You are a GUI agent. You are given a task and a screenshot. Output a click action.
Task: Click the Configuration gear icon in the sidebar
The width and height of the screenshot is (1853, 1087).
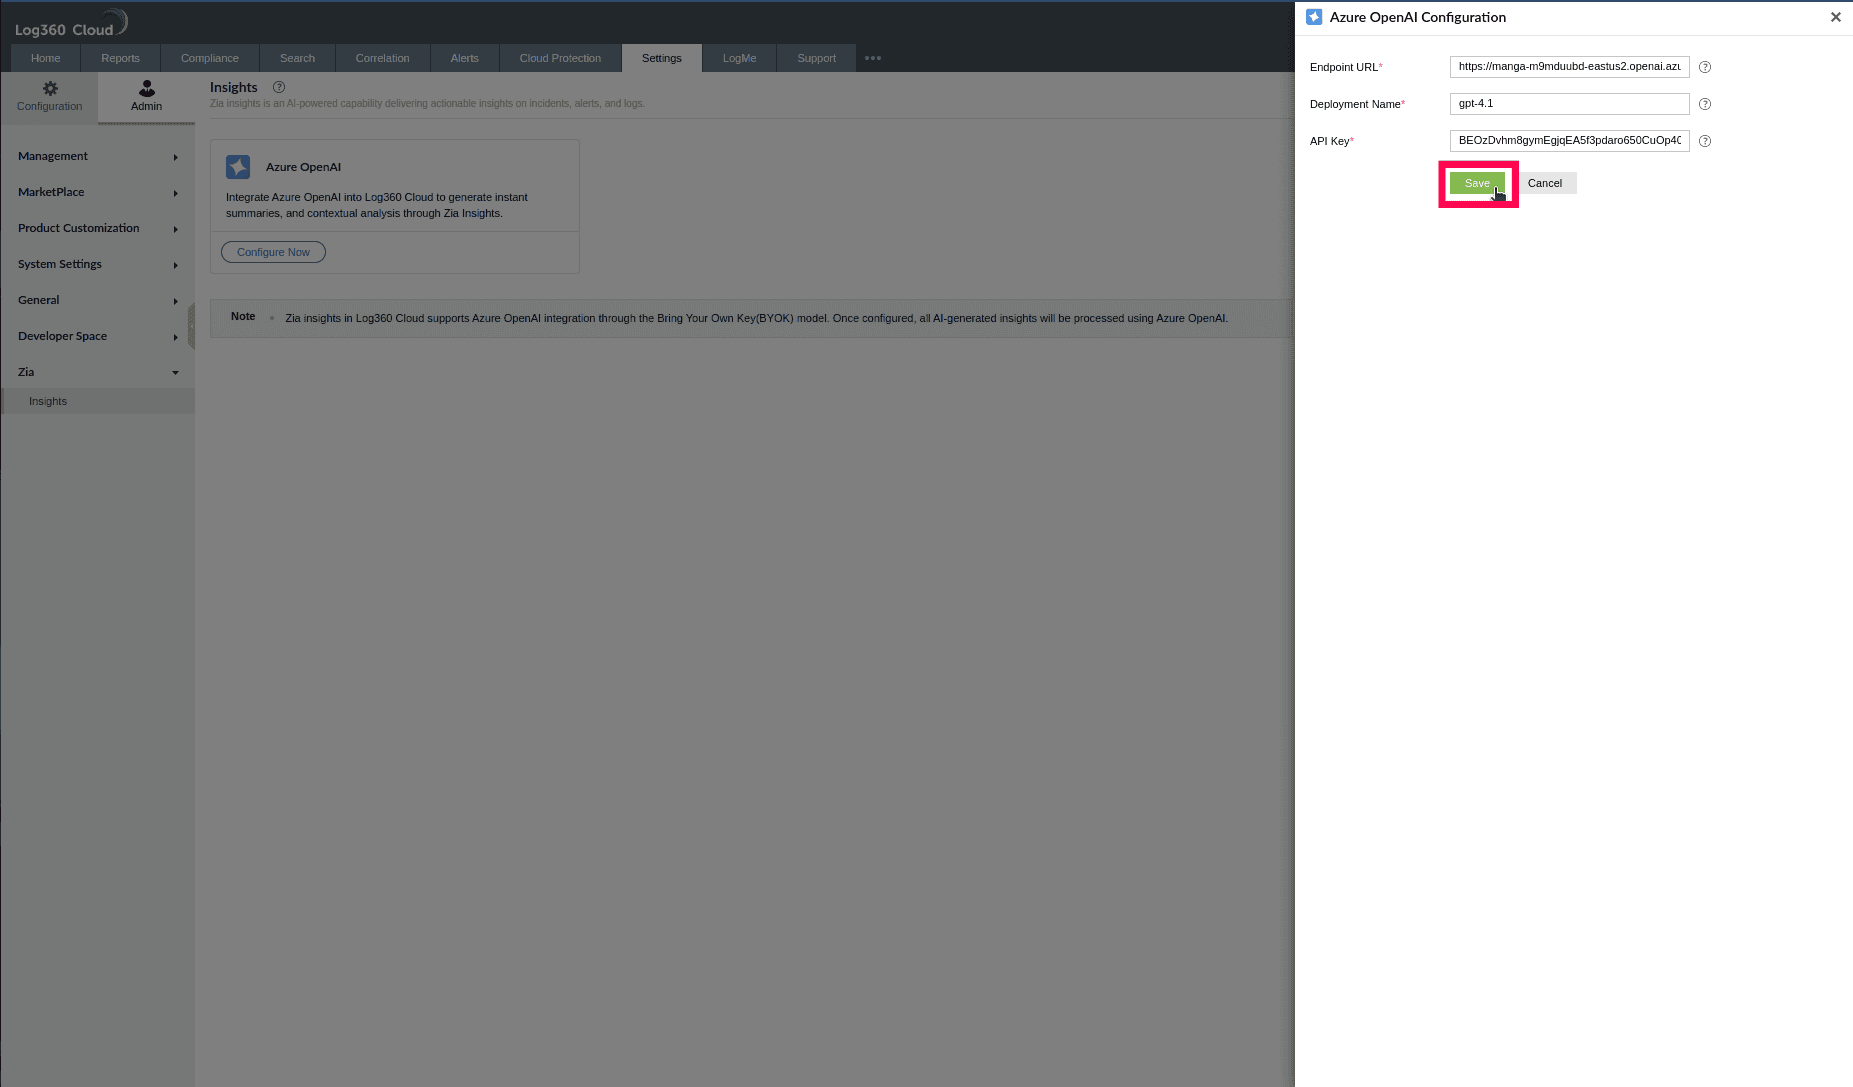coord(49,89)
